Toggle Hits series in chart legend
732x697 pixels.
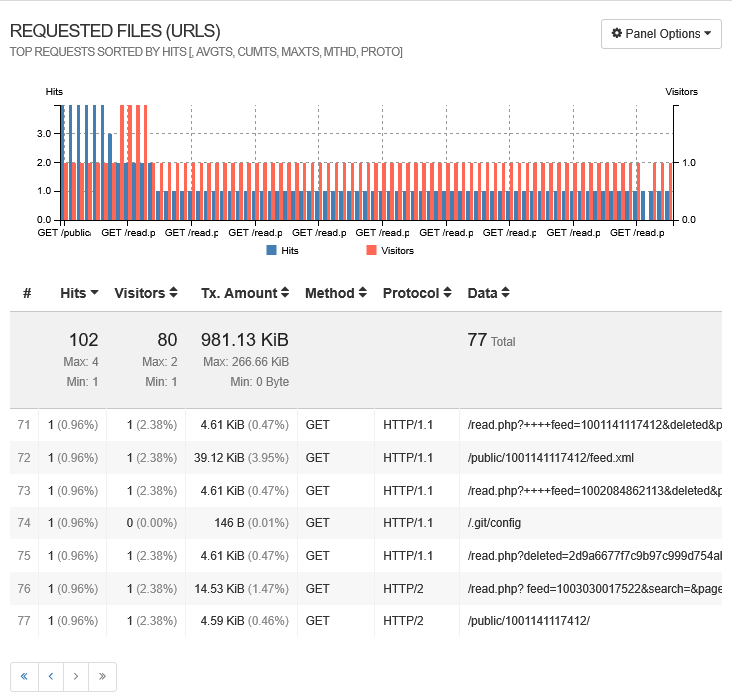289,250
